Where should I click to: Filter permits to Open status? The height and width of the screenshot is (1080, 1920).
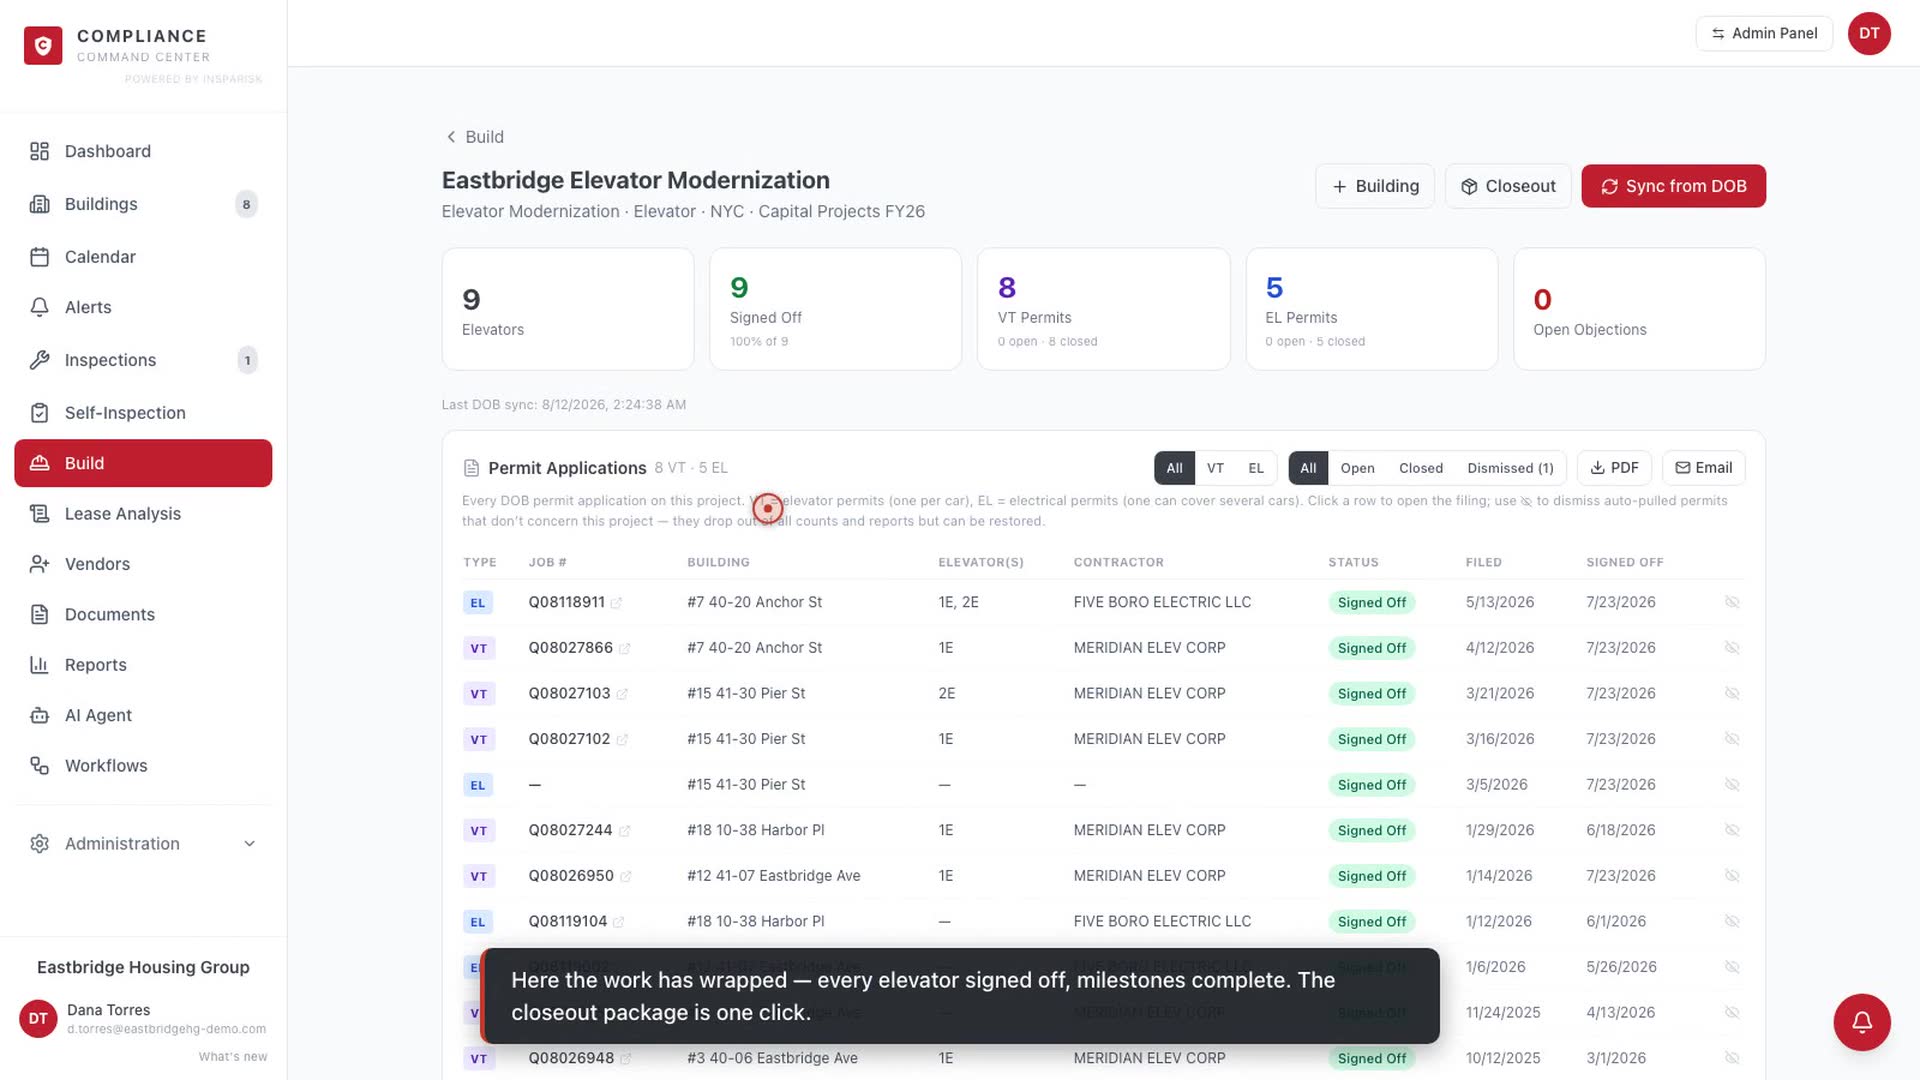[1357, 468]
